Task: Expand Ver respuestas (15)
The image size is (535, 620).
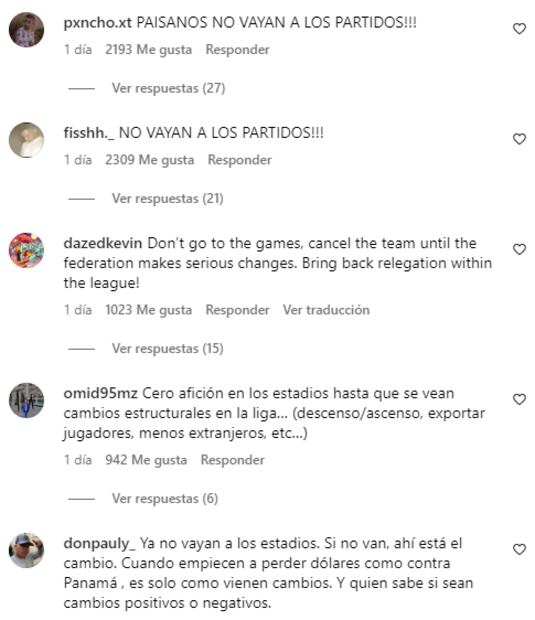Action: pos(168,348)
